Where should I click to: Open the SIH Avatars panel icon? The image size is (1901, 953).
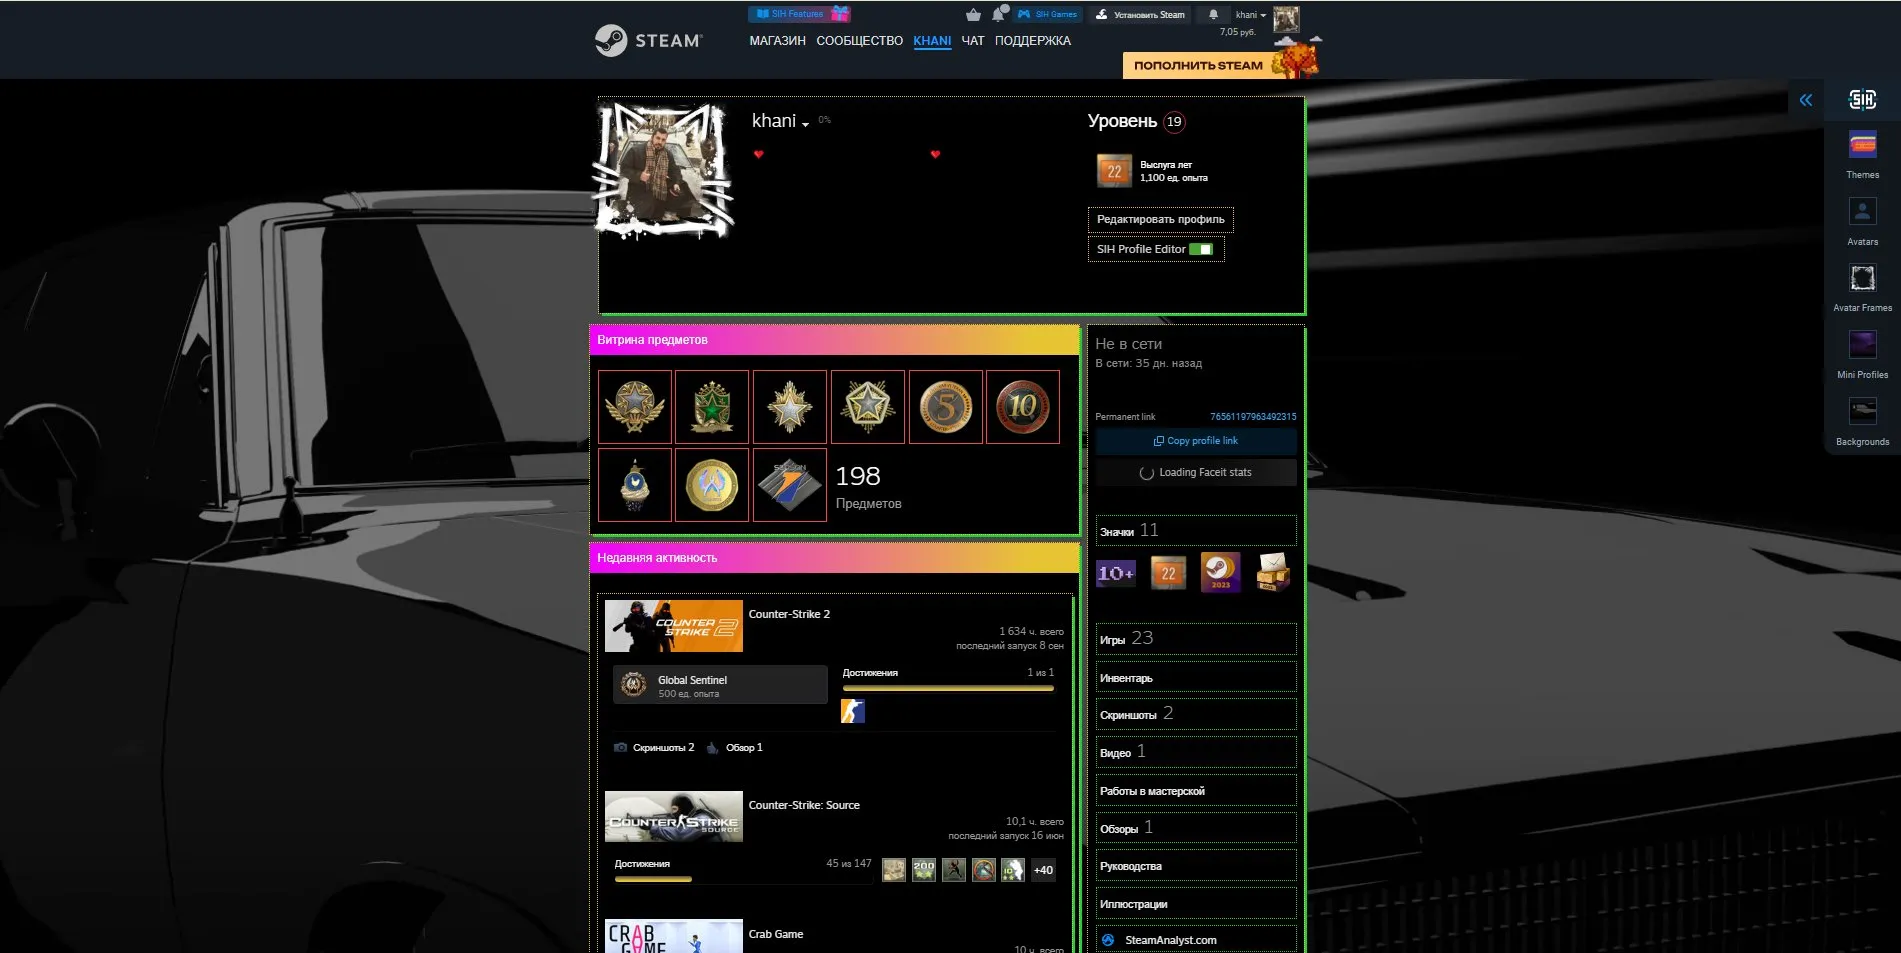tap(1862, 212)
